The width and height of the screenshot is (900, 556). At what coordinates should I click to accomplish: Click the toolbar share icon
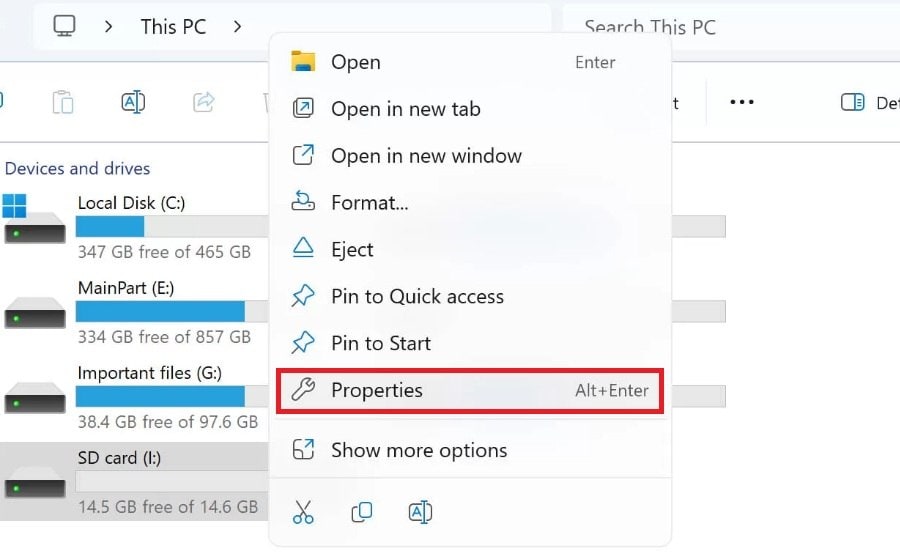[x=204, y=102]
